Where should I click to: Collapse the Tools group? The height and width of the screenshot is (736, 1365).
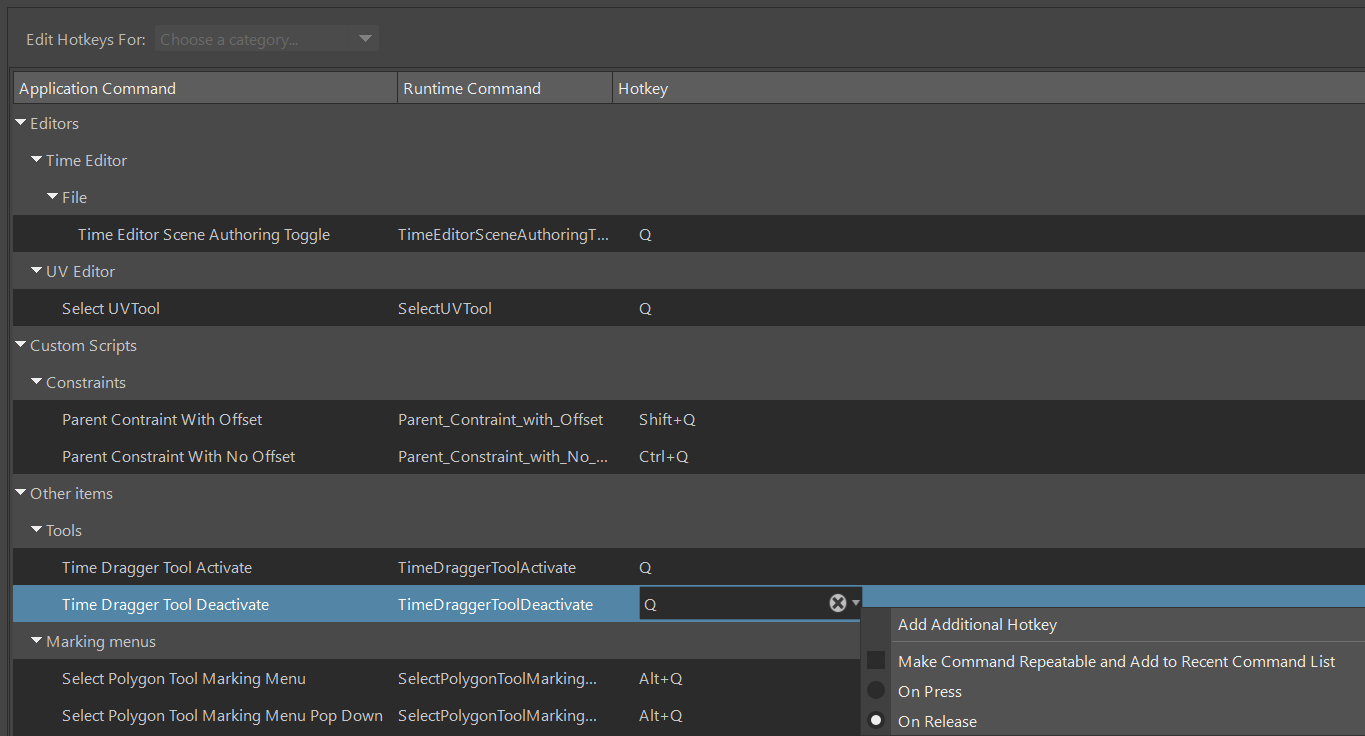37,530
